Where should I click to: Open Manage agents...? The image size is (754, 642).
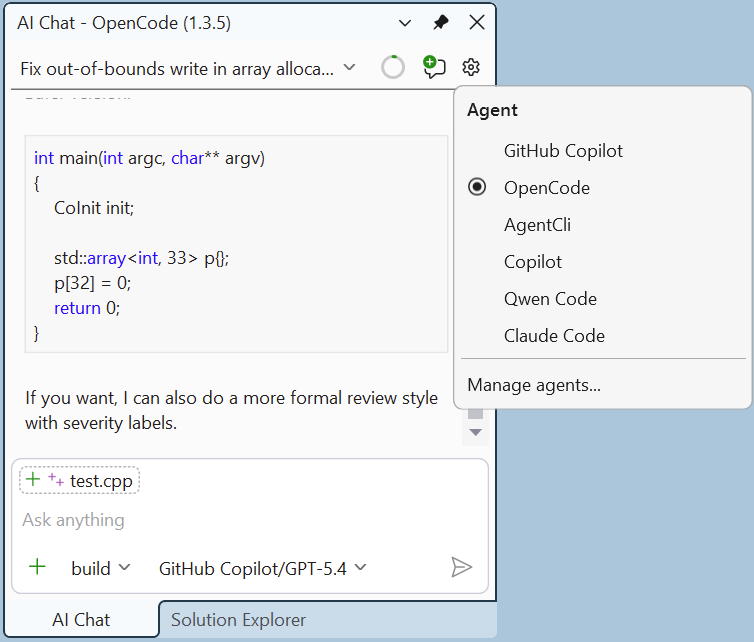[x=534, y=385]
